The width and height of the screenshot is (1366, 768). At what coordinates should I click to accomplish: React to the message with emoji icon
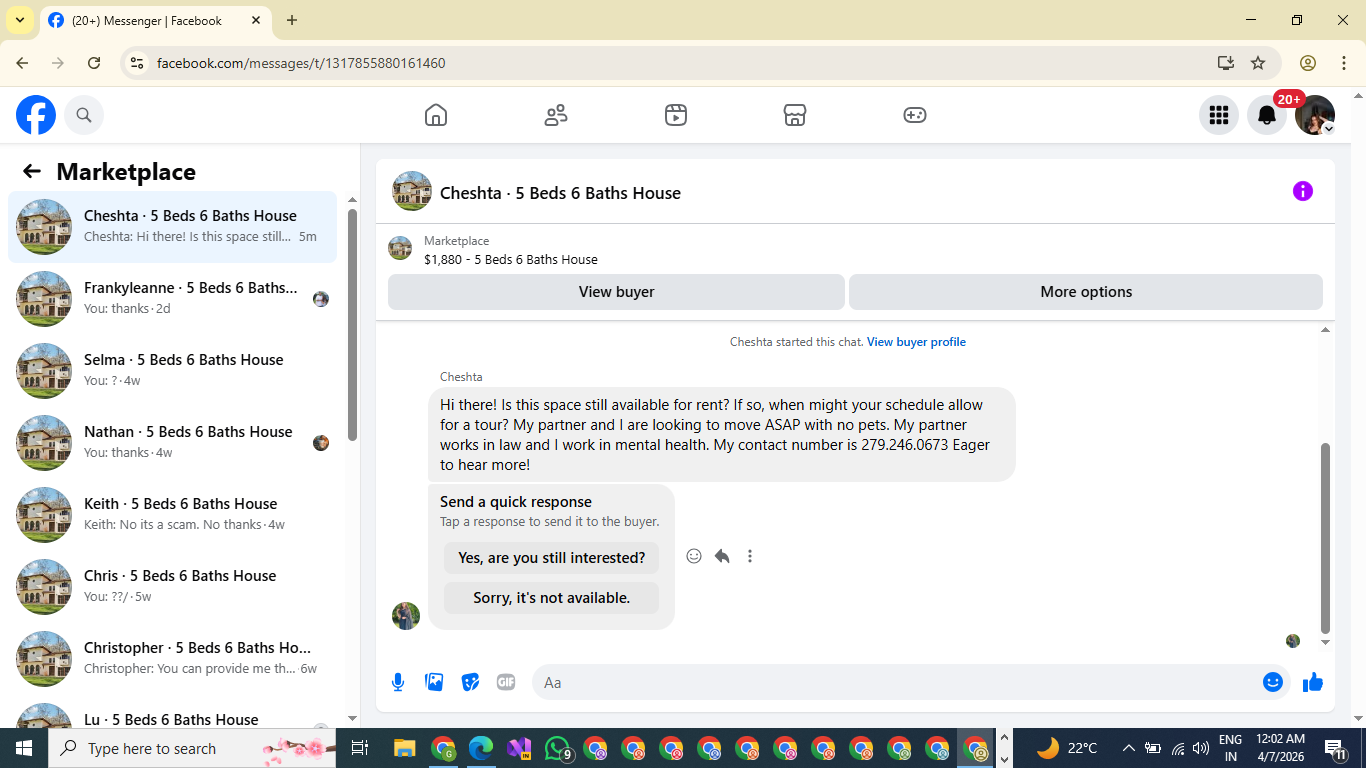coord(694,556)
